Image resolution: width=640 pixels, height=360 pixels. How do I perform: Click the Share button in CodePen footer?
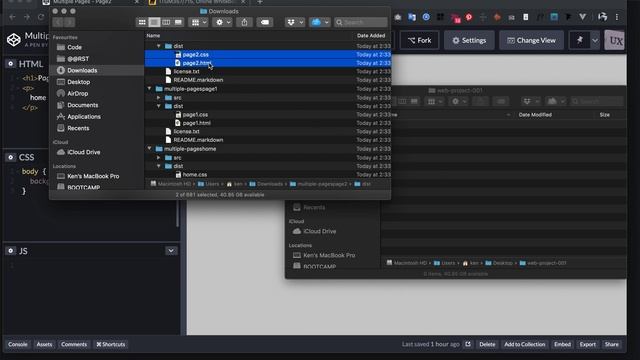point(611,344)
